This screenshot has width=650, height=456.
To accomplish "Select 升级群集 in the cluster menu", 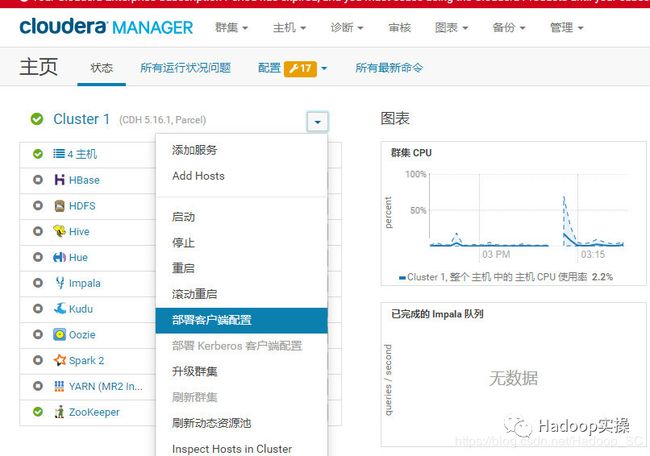I will (x=241, y=371).
